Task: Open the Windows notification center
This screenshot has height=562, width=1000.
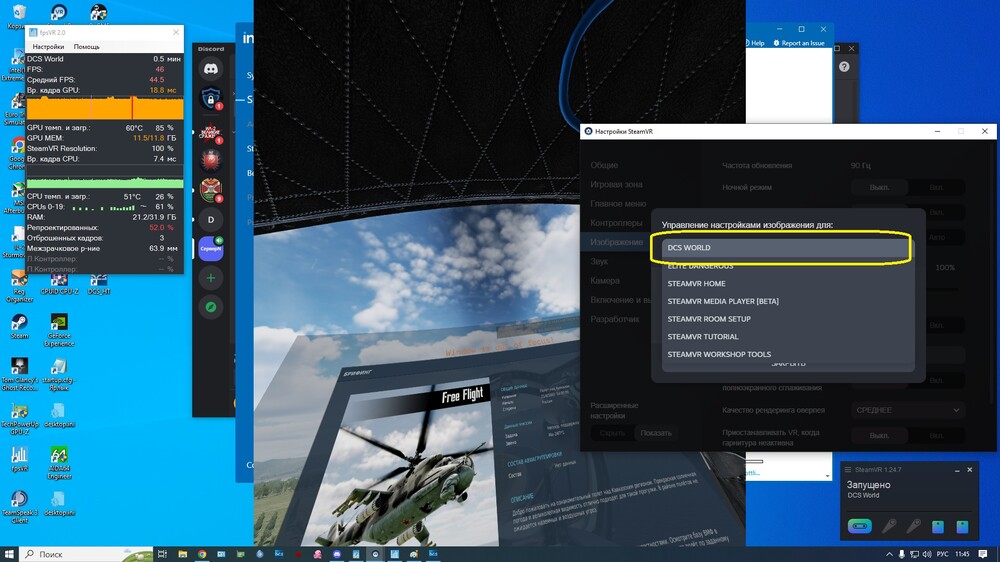Action: [983, 554]
